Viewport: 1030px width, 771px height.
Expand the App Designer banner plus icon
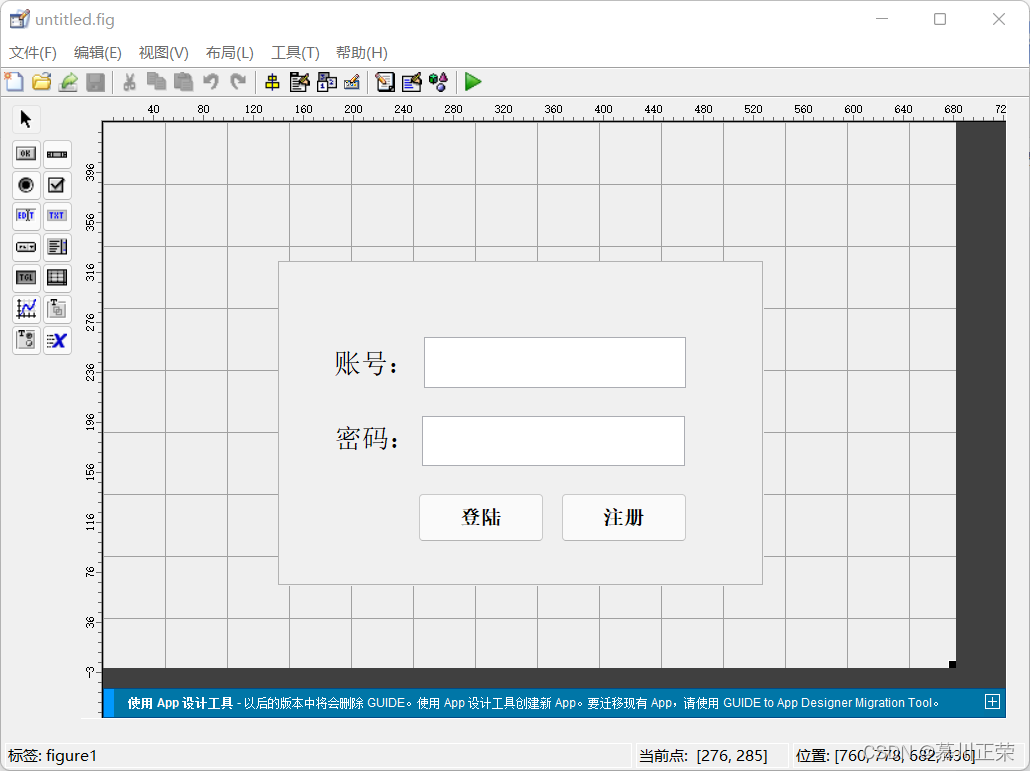pyautogui.click(x=993, y=702)
